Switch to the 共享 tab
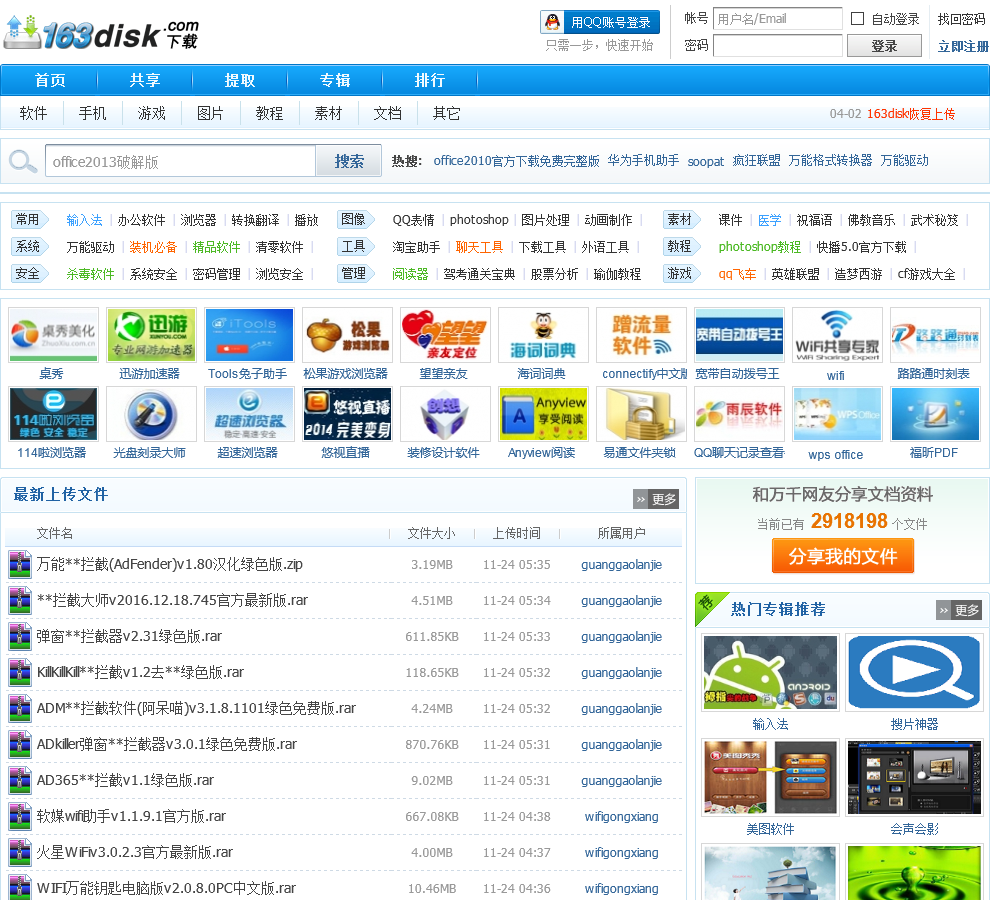The height and width of the screenshot is (900, 990). click(x=145, y=80)
